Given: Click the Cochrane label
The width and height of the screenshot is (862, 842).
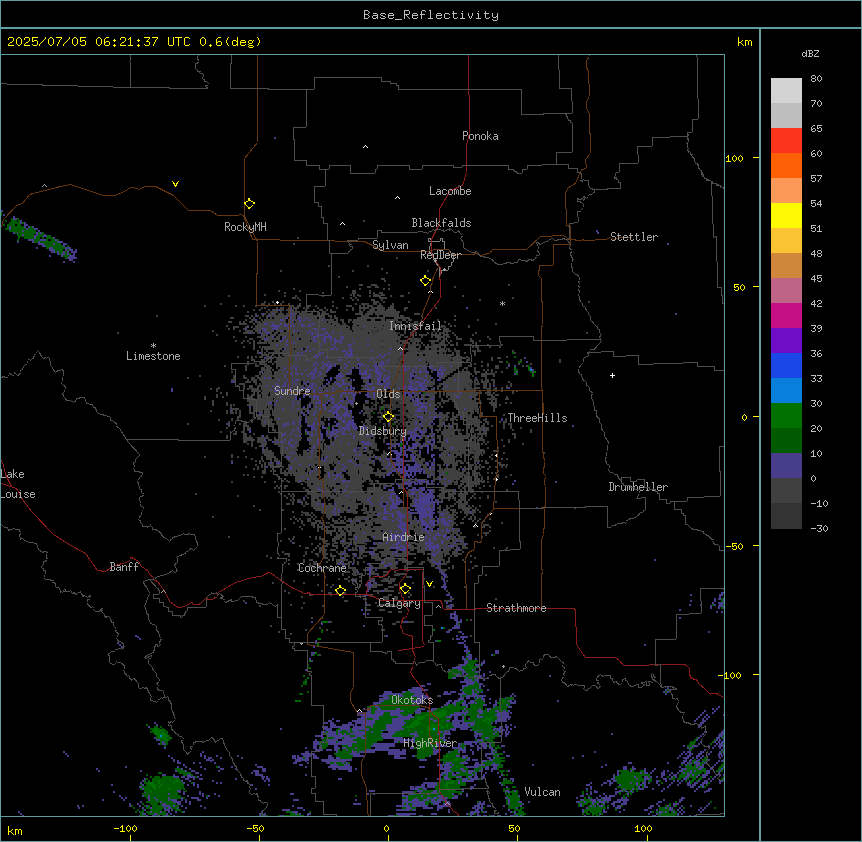Looking at the screenshot, I should (322, 568).
